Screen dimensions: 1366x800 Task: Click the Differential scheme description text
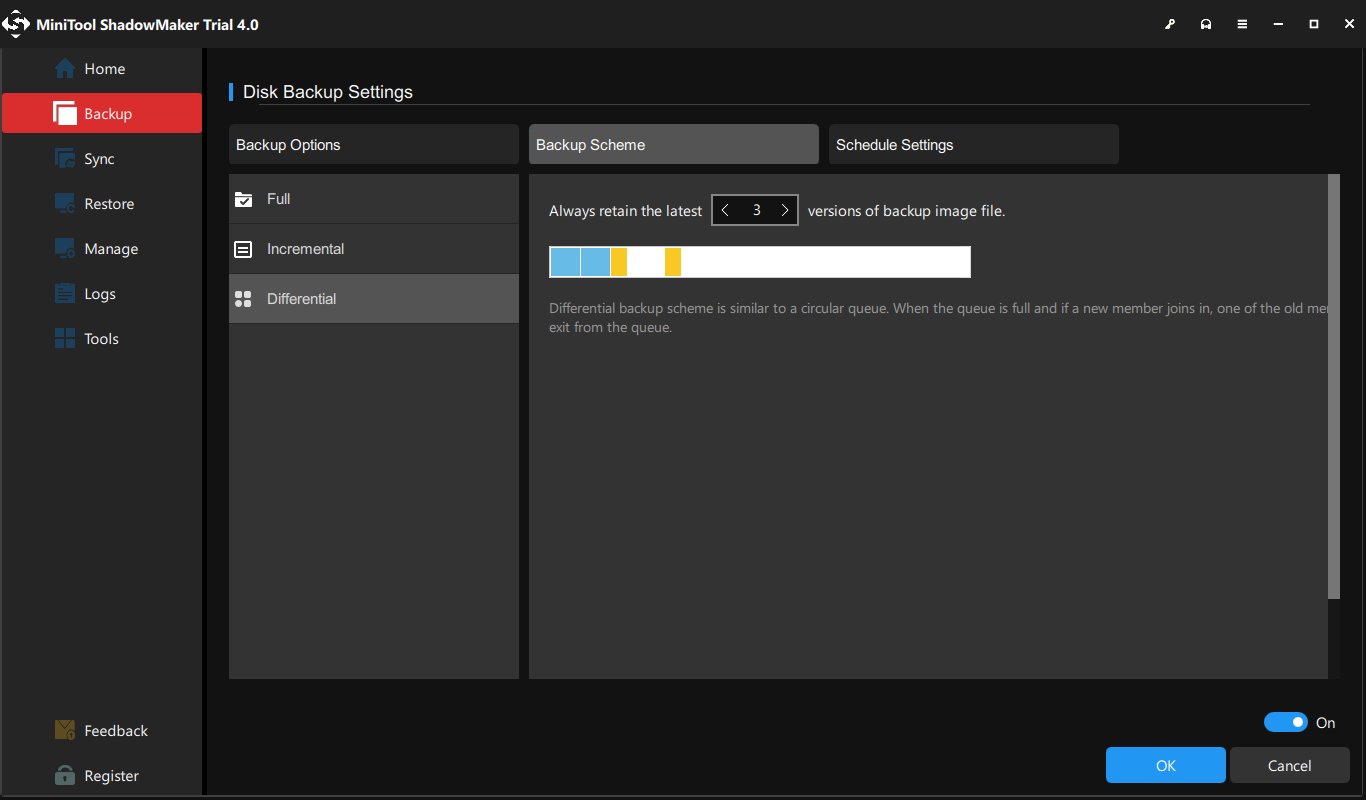coord(939,318)
